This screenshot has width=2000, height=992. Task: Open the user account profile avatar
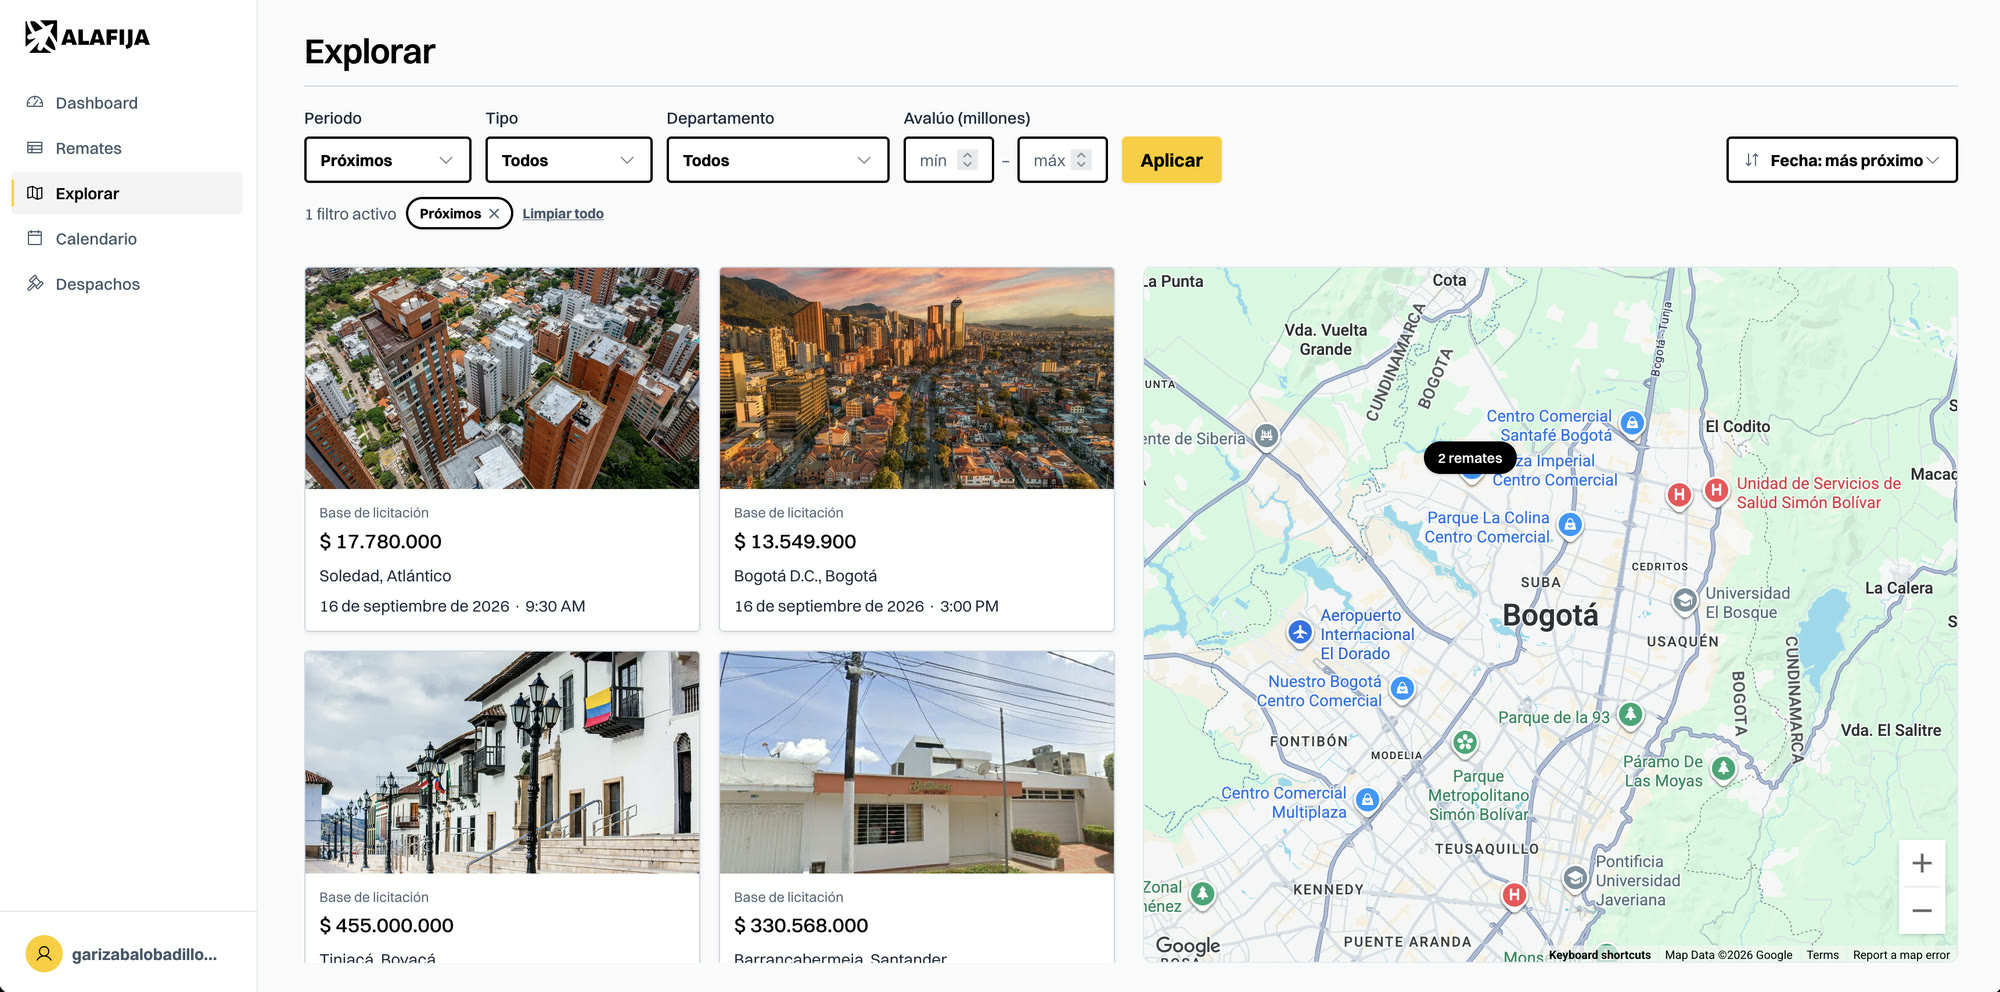click(x=44, y=954)
